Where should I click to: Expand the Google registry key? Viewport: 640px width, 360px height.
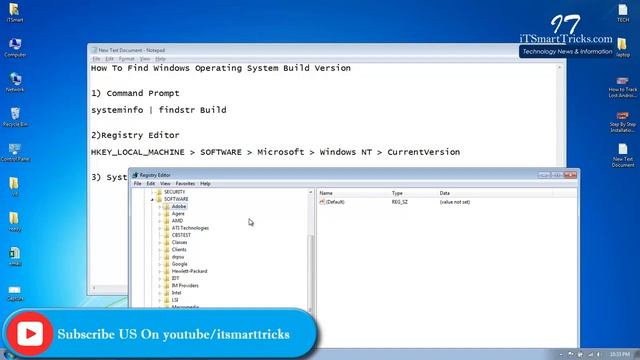[x=160, y=264]
